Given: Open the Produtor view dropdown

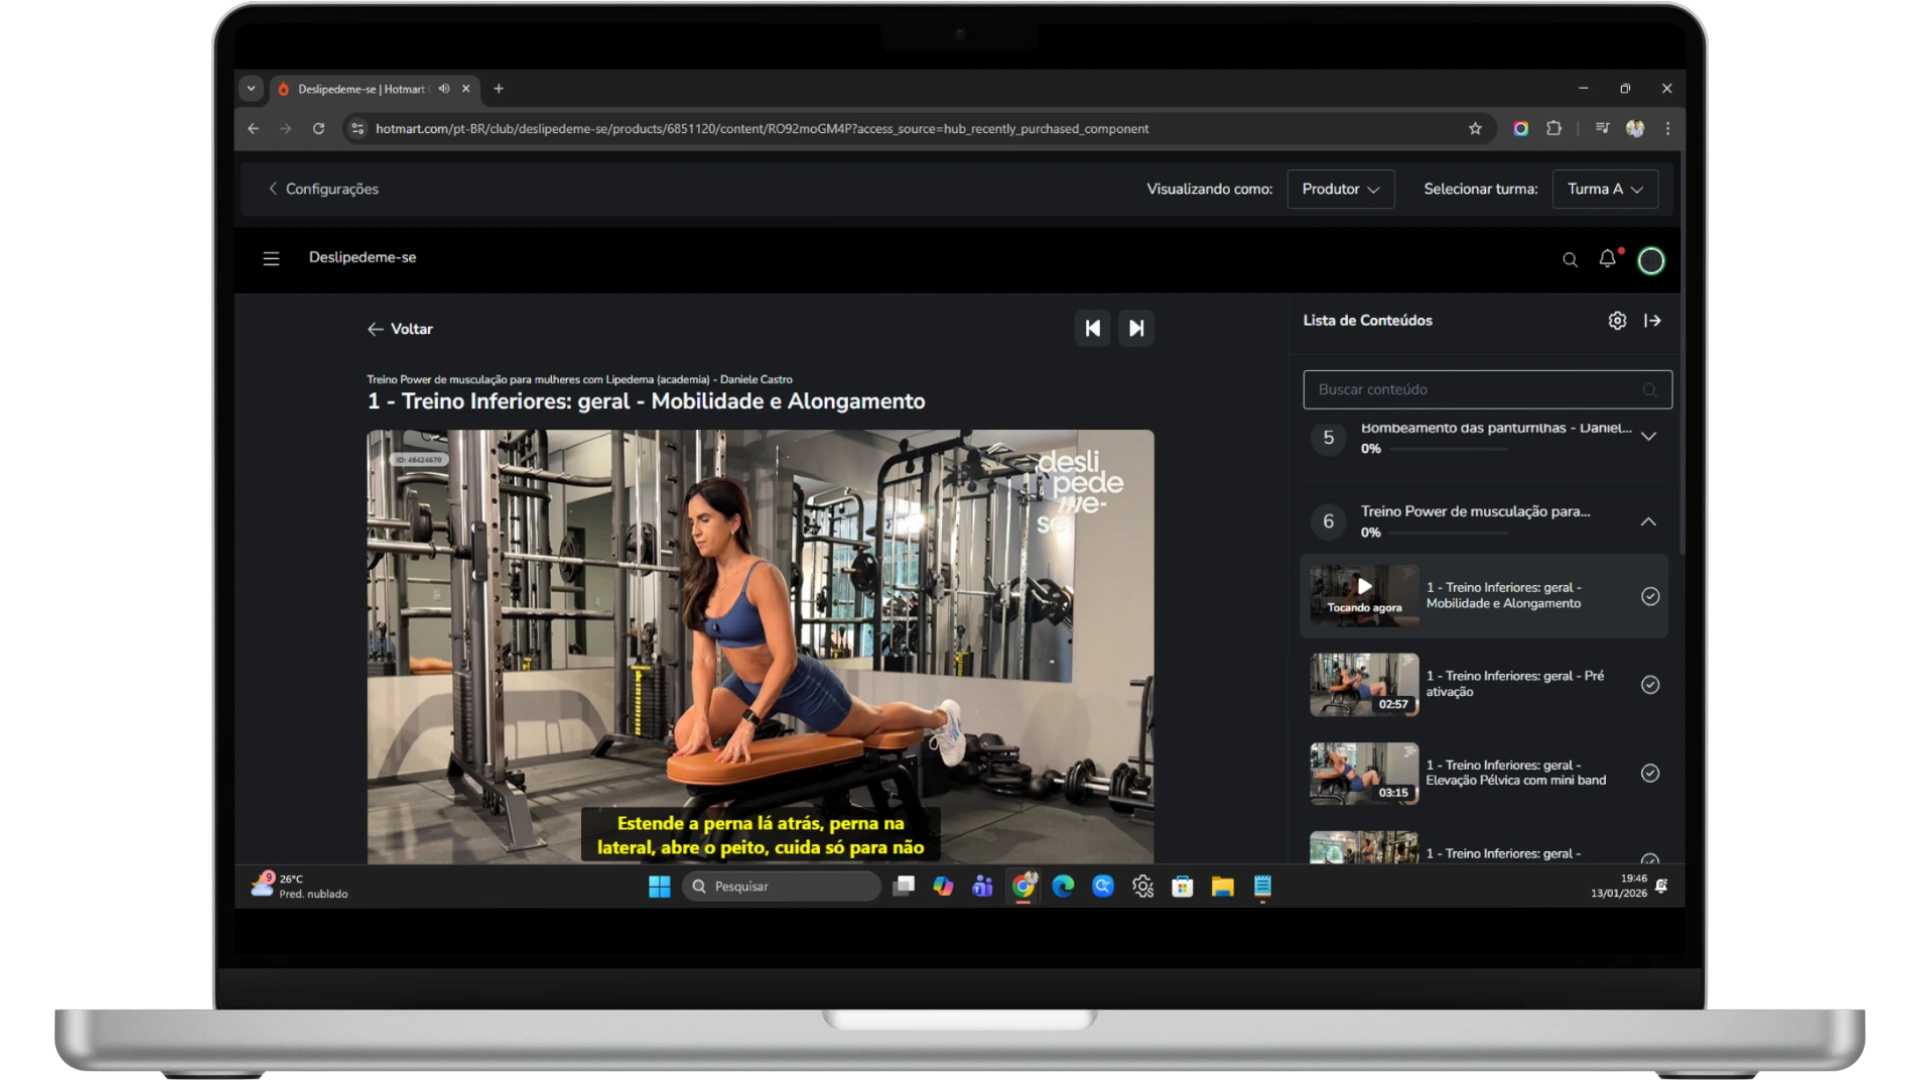Looking at the screenshot, I should point(1340,189).
